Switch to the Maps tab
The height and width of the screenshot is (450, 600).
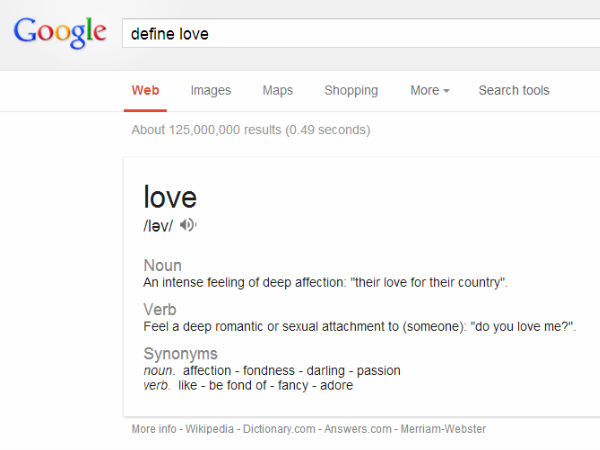pos(277,90)
